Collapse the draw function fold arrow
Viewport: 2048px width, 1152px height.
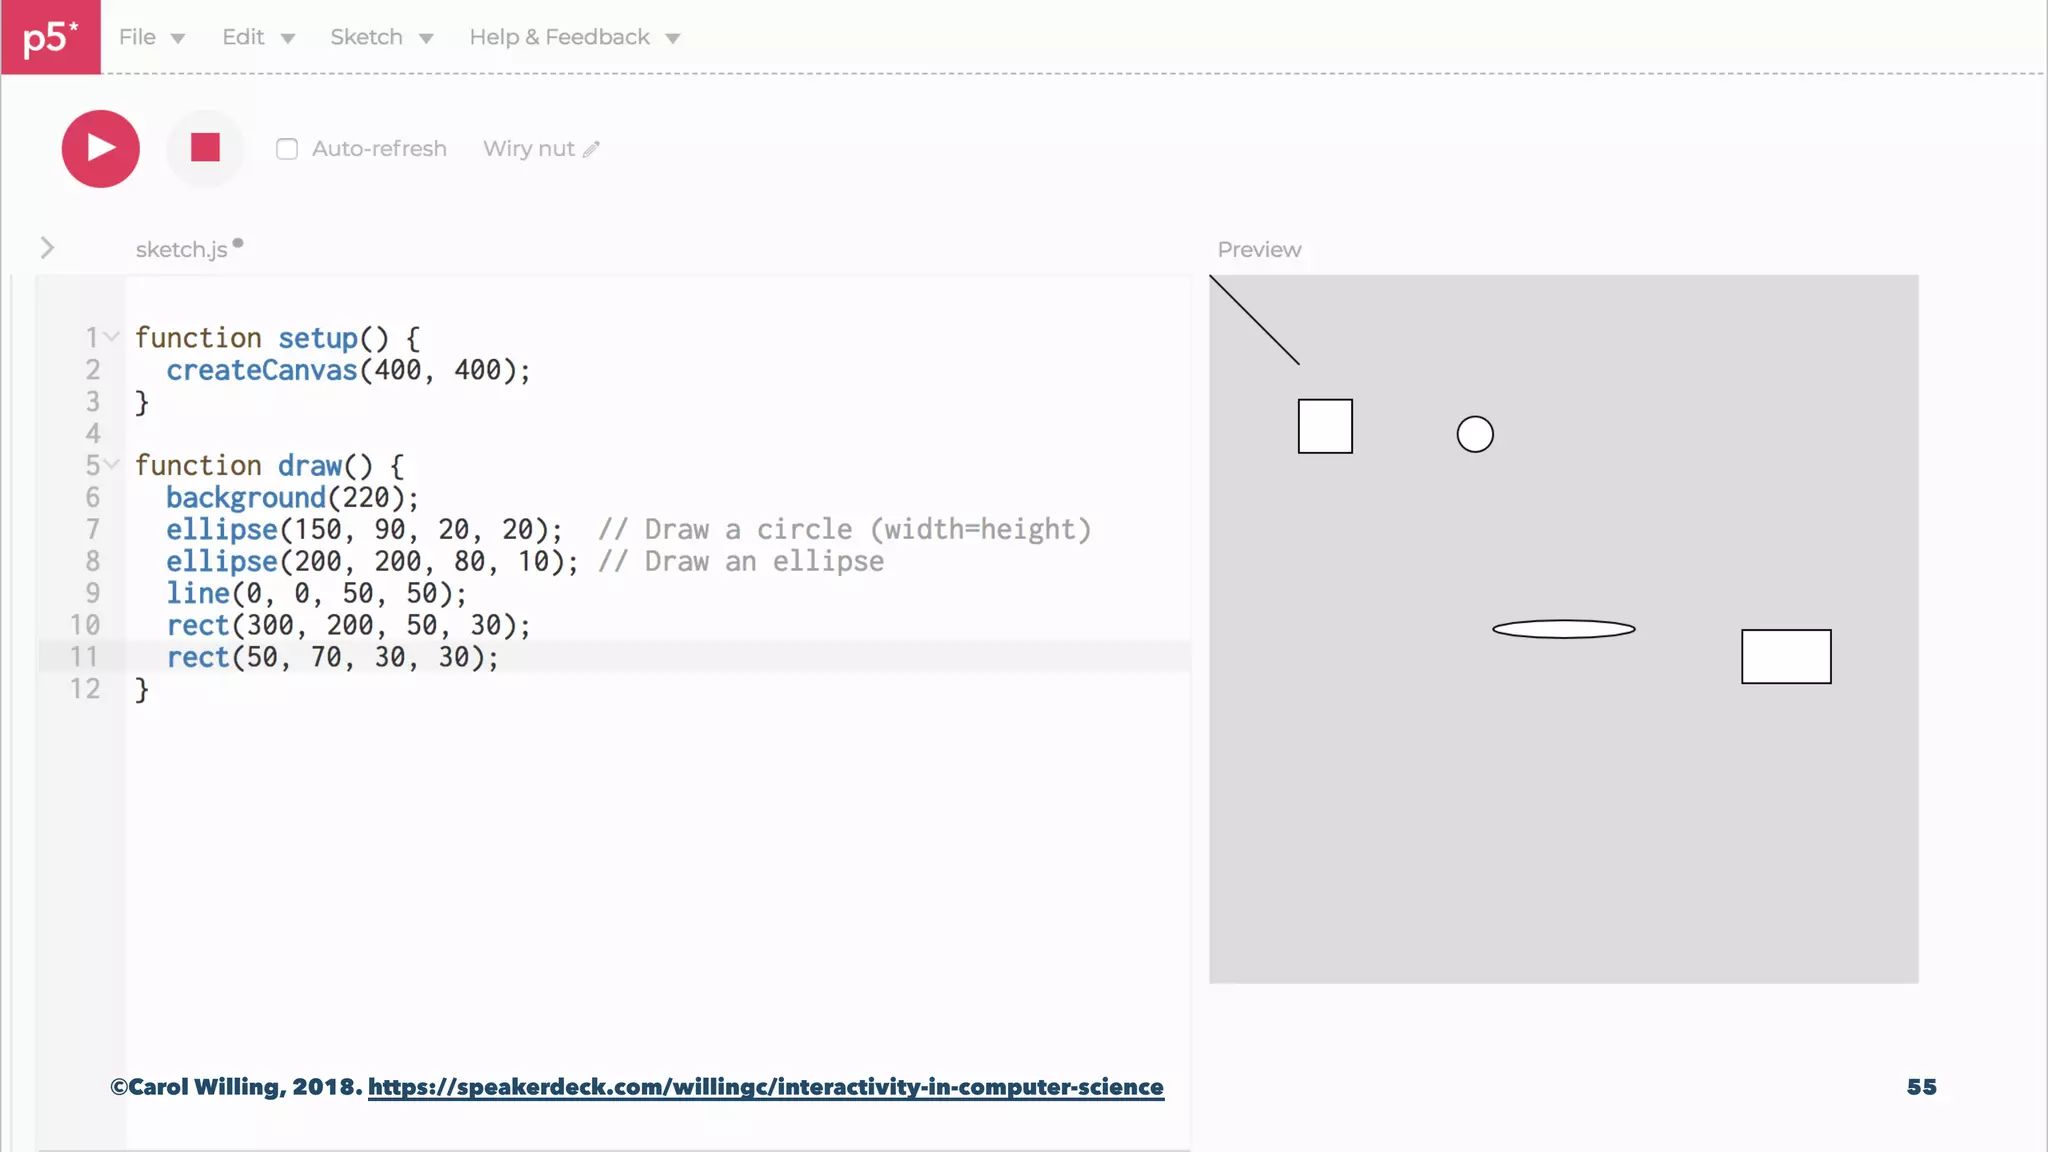tap(112, 464)
